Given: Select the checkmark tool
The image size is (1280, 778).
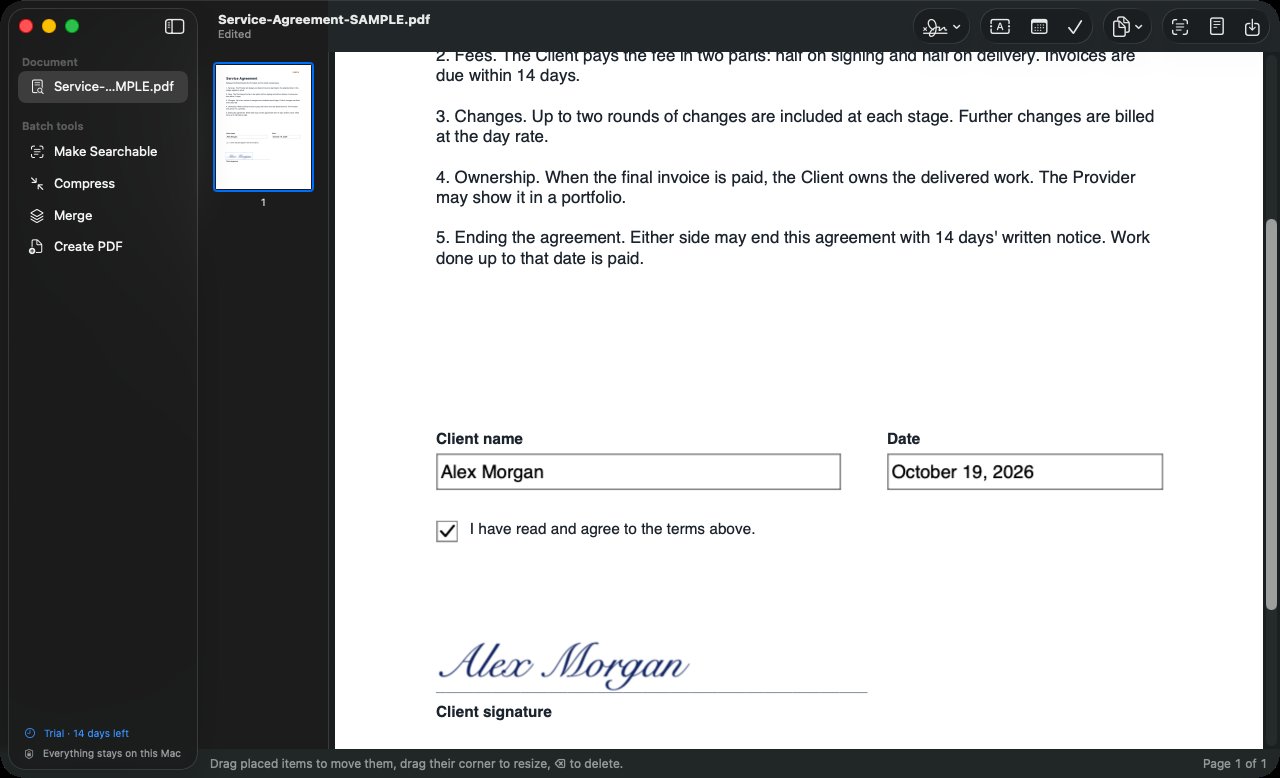Looking at the screenshot, I should pyautogui.click(x=1076, y=27).
